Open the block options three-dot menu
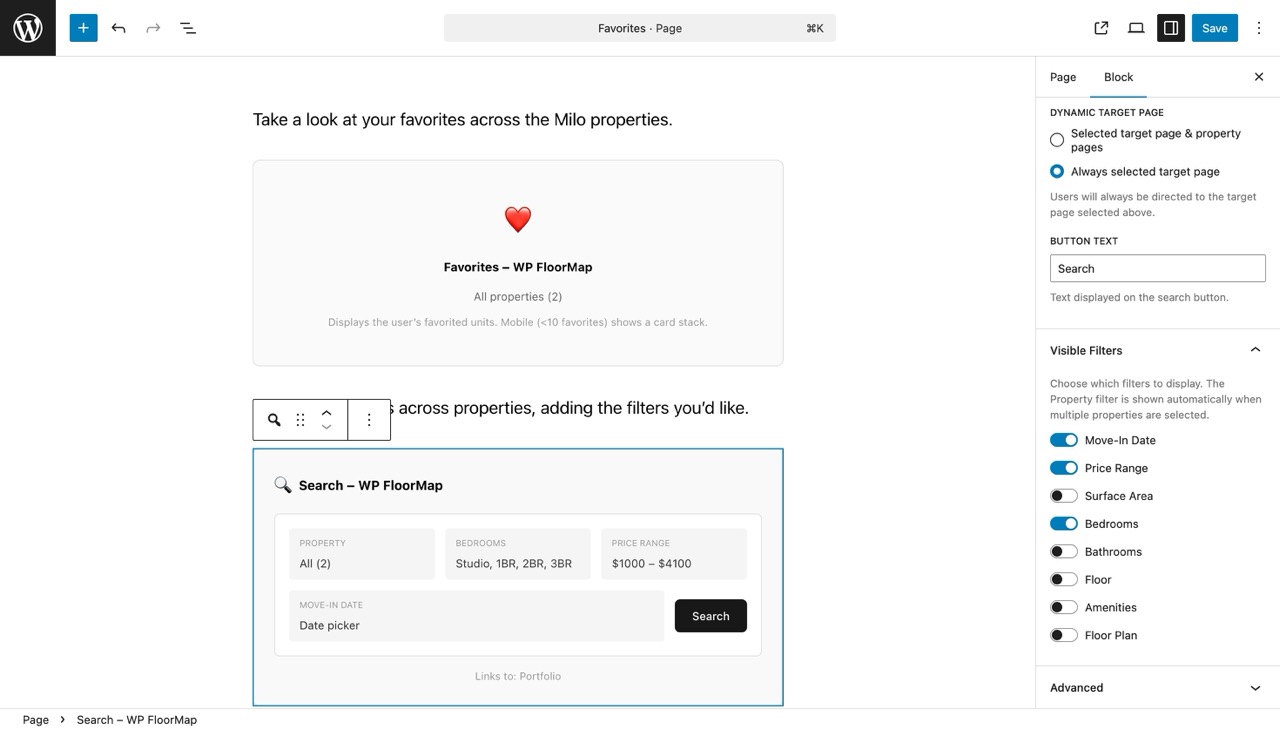This screenshot has height=730, width=1280. pos(369,420)
